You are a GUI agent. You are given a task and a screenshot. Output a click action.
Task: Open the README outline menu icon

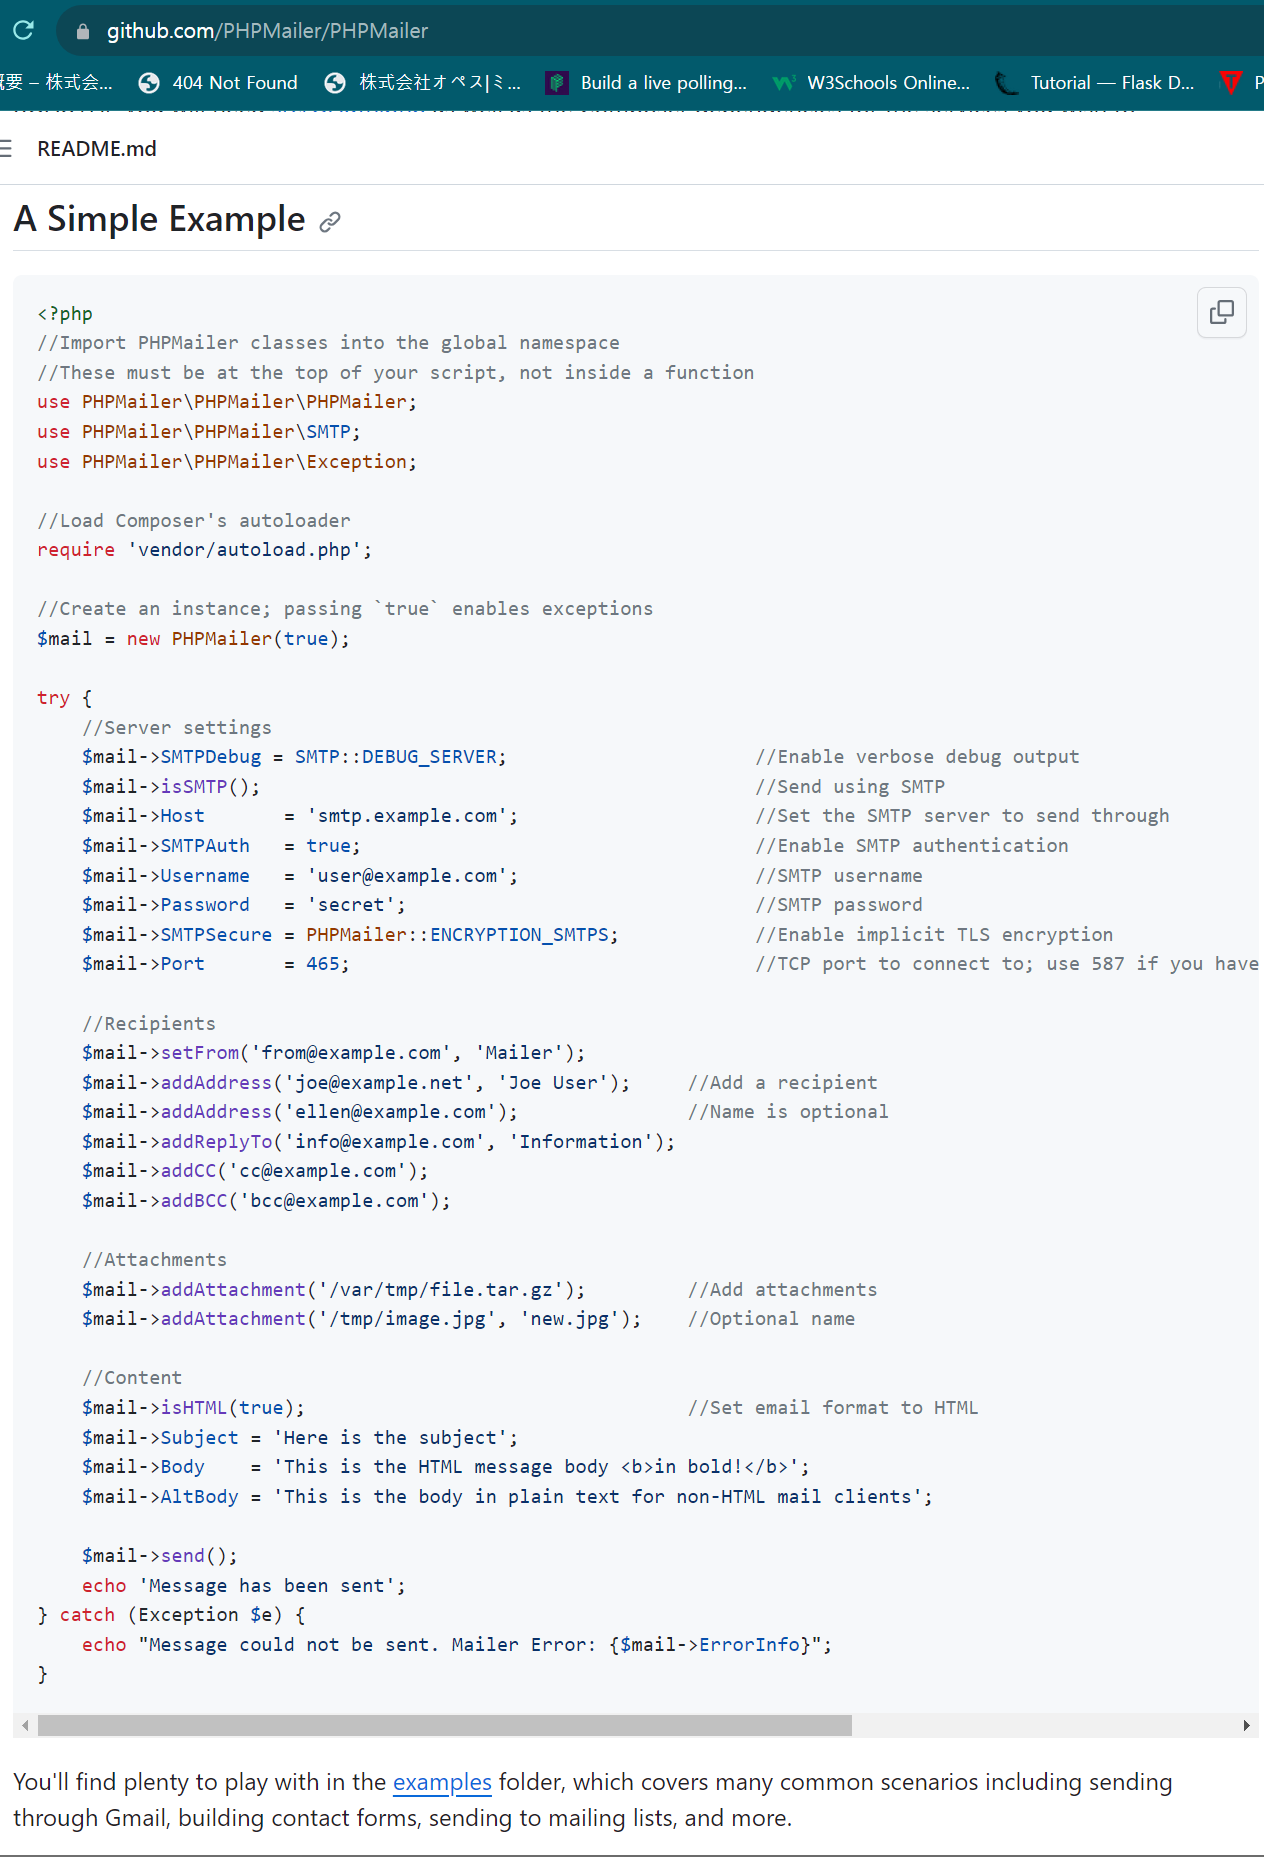coord(6,149)
